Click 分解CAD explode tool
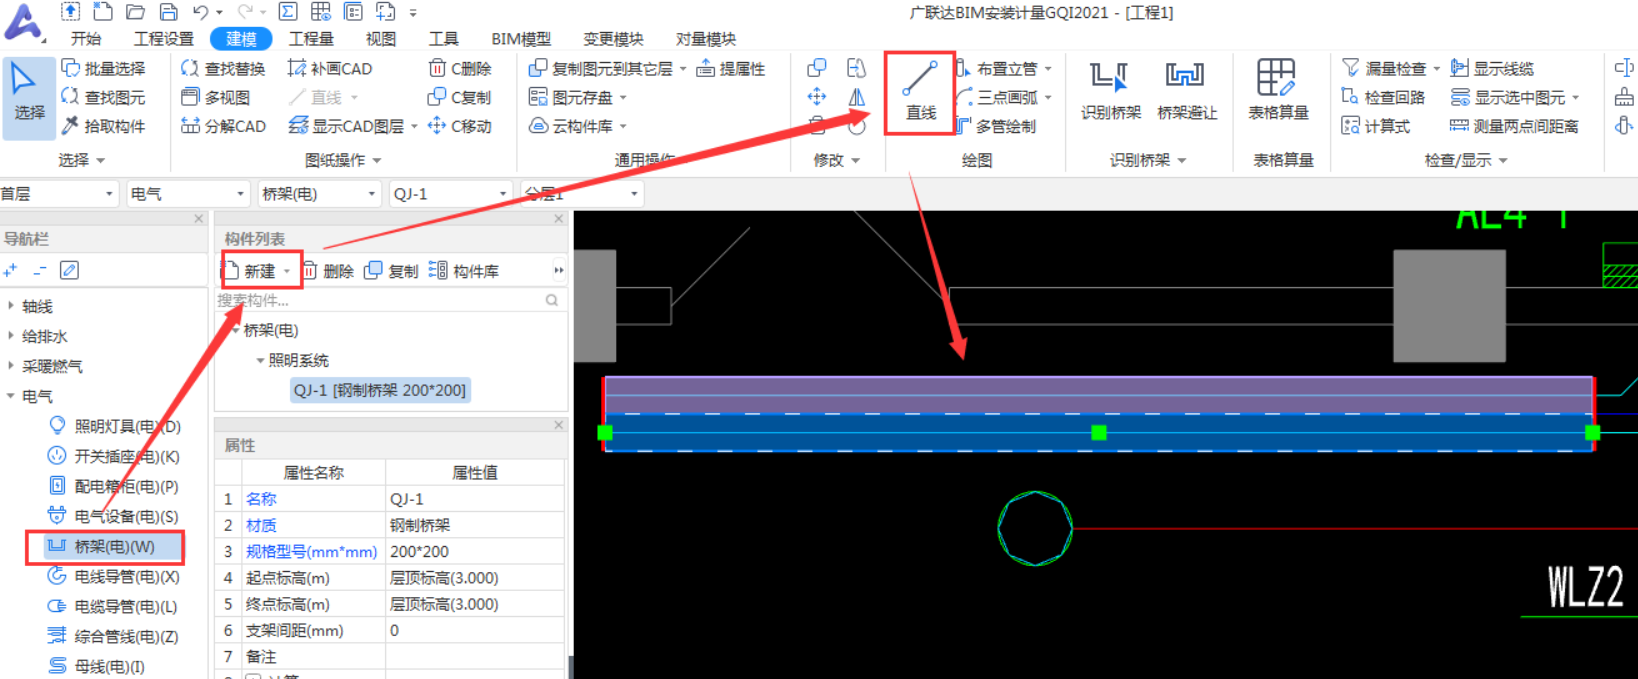The height and width of the screenshot is (679, 1638). [223, 126]
